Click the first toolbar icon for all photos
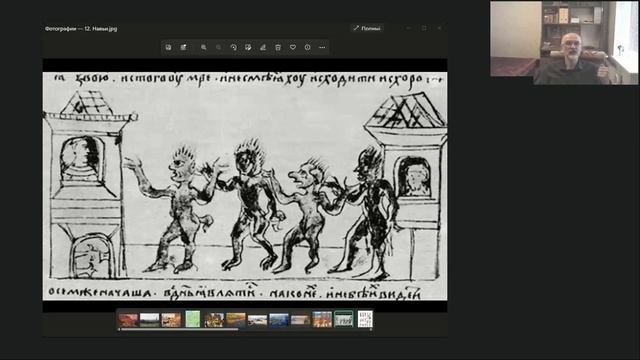 tap(168, 47)
